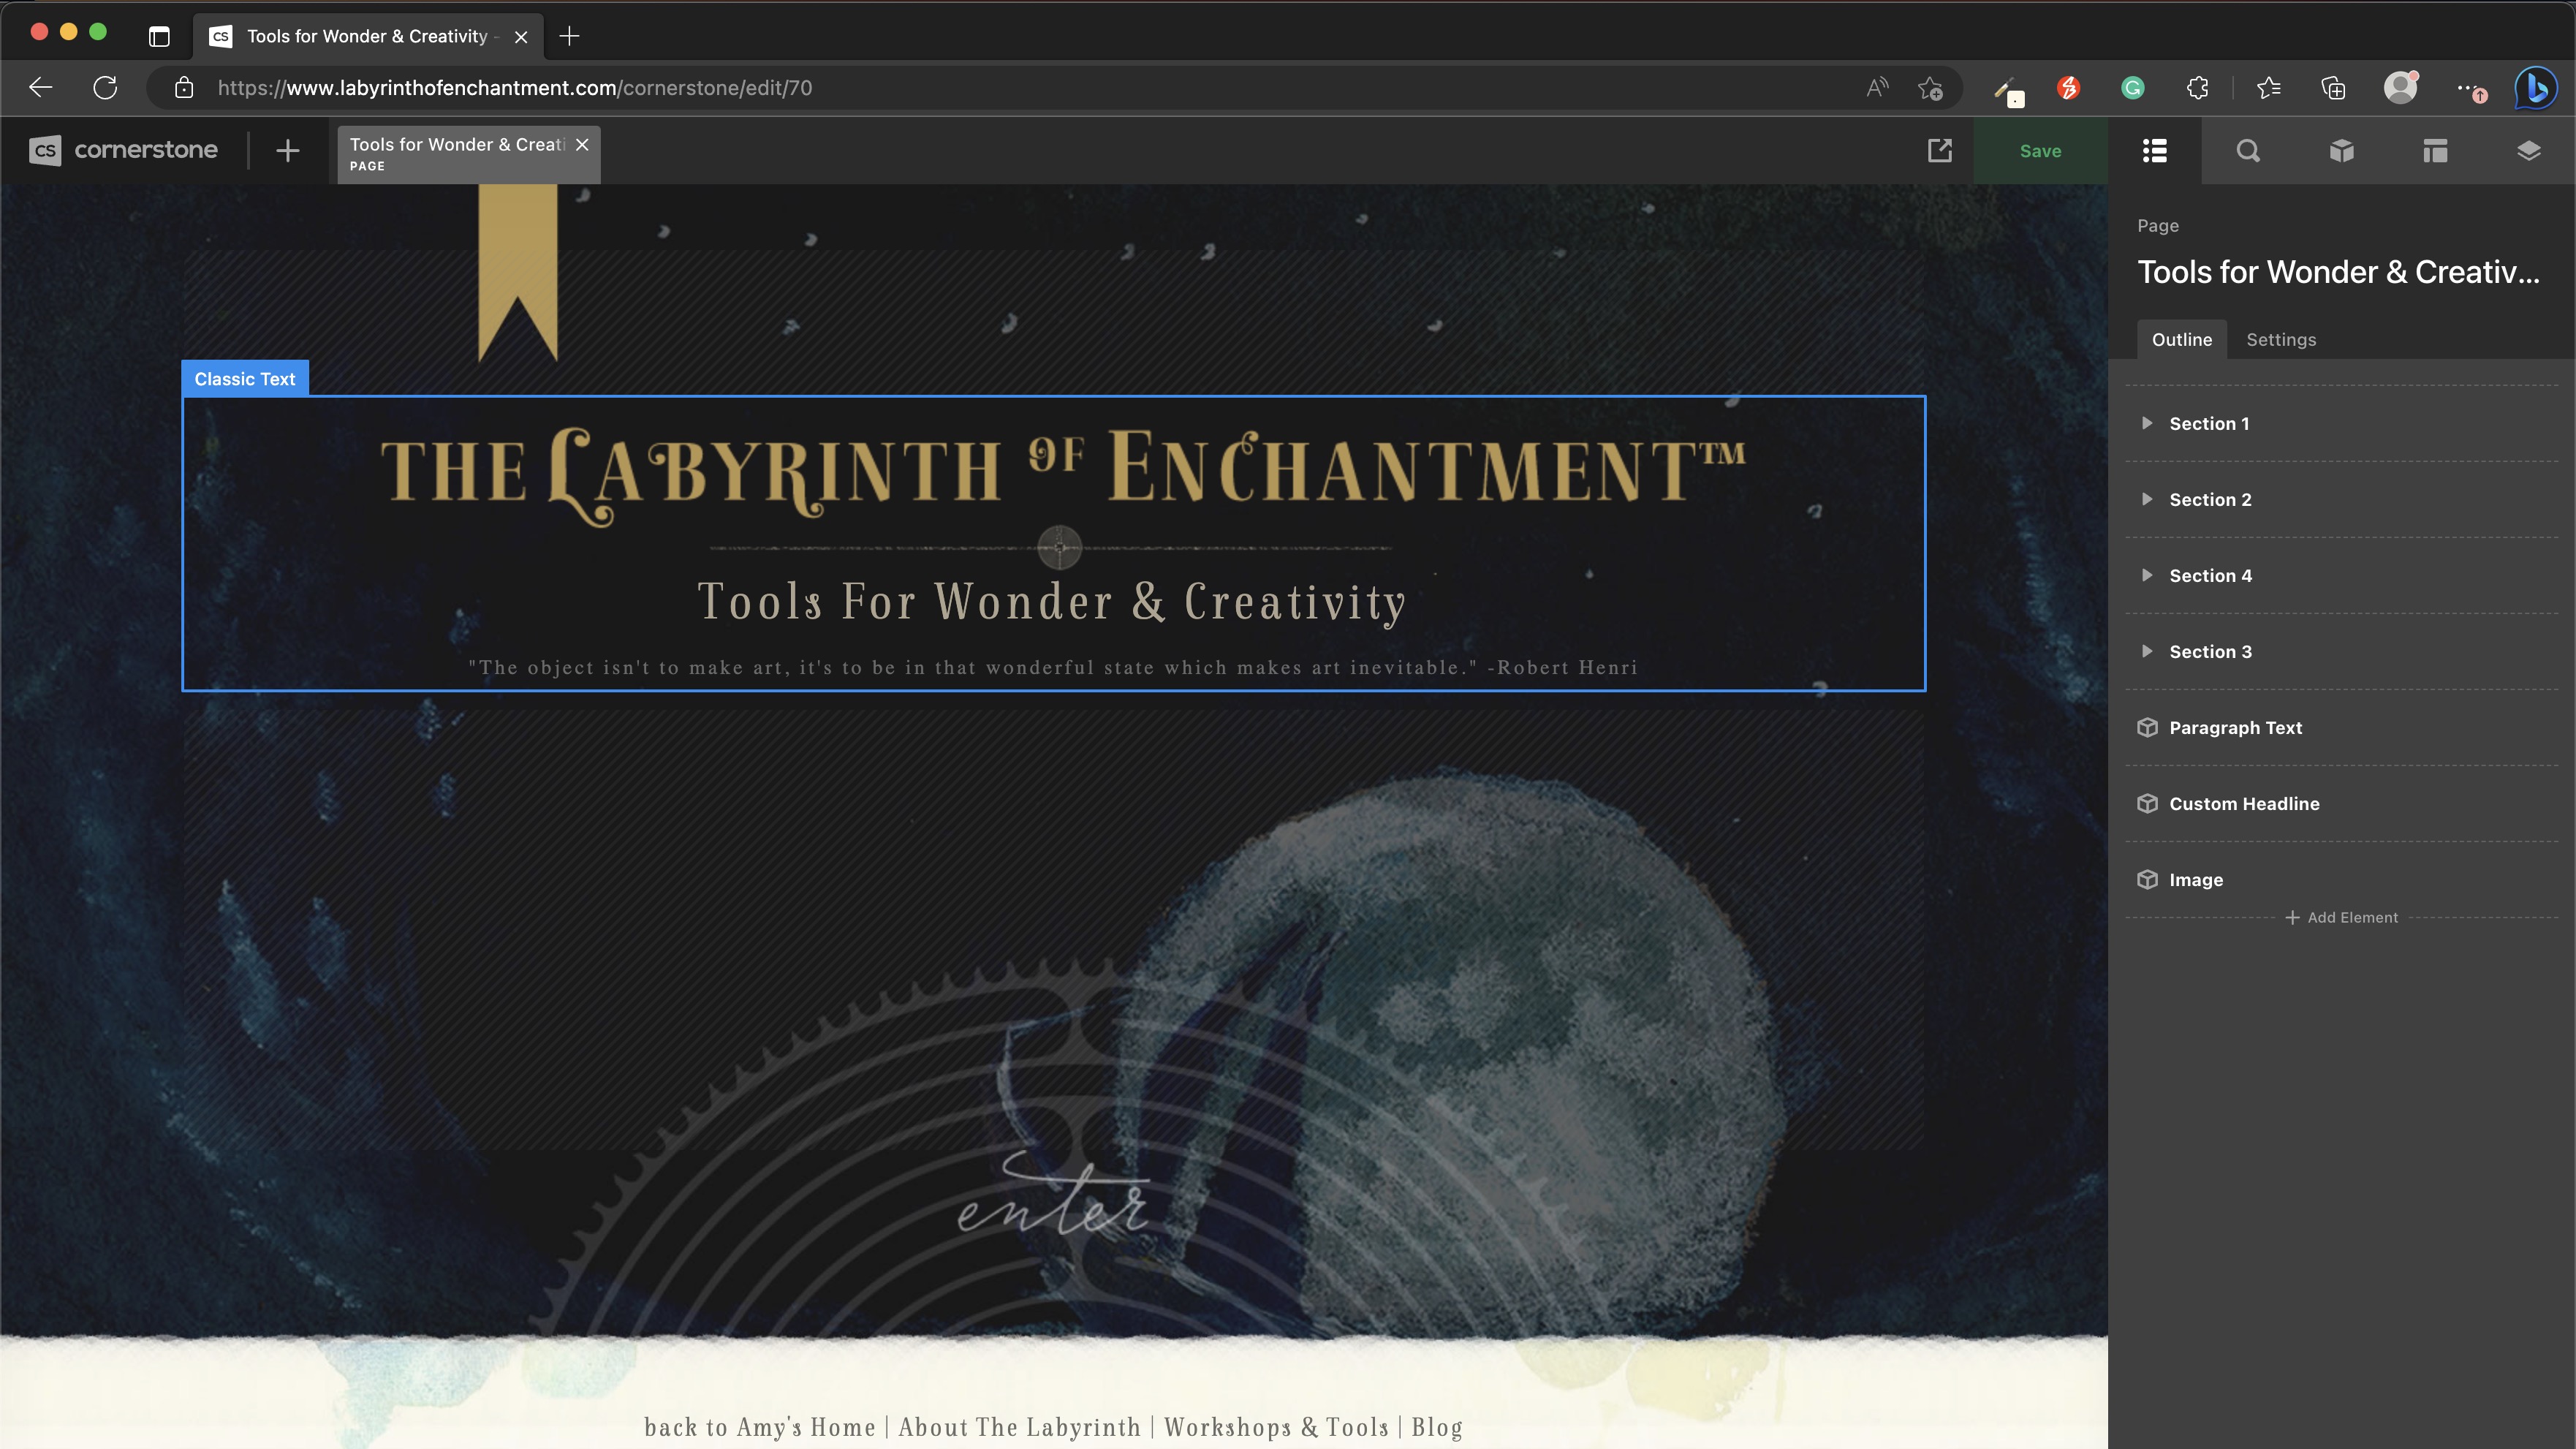Open Favorites list icon

click(x=2269, y=88)
